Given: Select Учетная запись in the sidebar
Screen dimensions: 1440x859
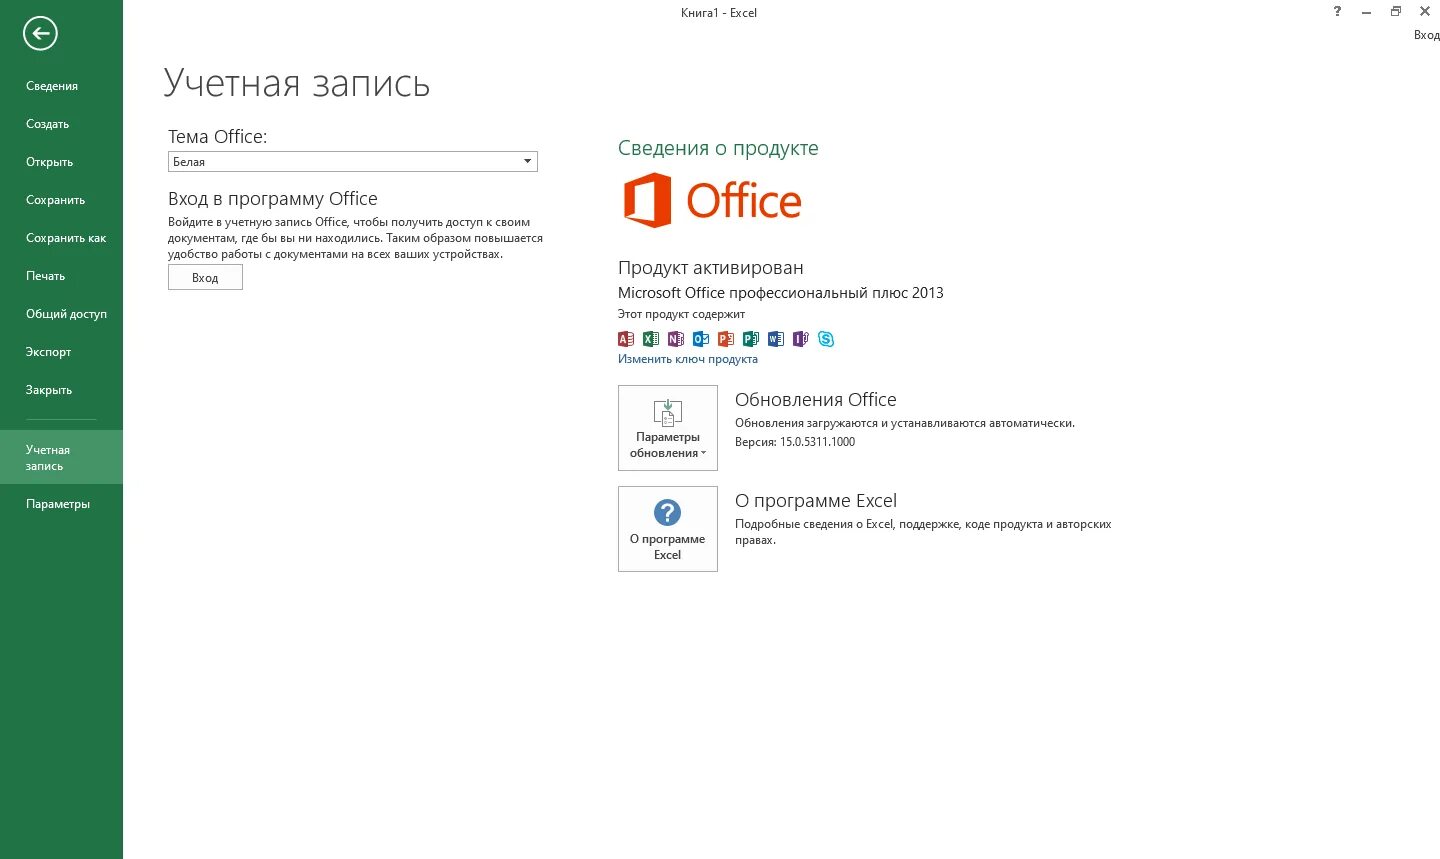Looking at the screenshot, I should (x=61, y=457).
